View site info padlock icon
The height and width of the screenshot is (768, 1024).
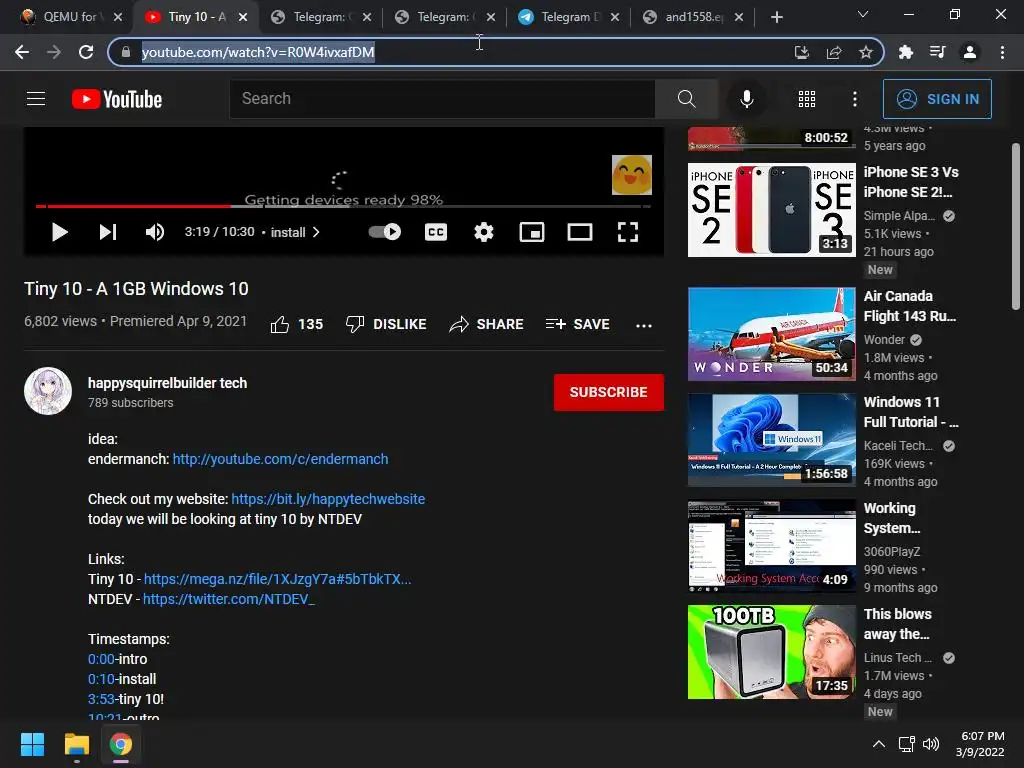click(x=126, y=52)
